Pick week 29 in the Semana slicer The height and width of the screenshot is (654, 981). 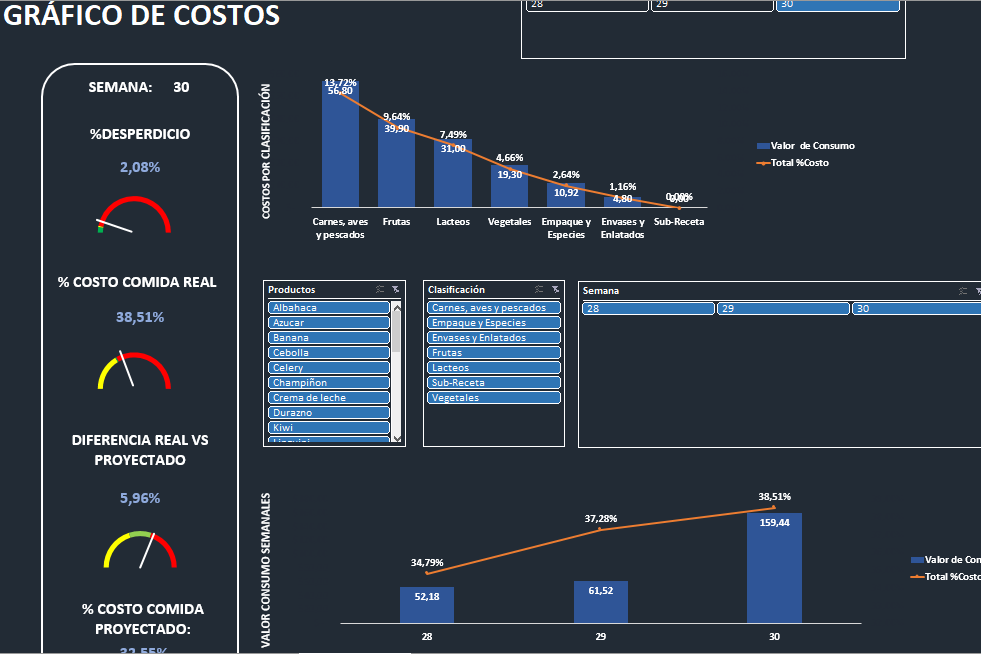pos(783,309)
